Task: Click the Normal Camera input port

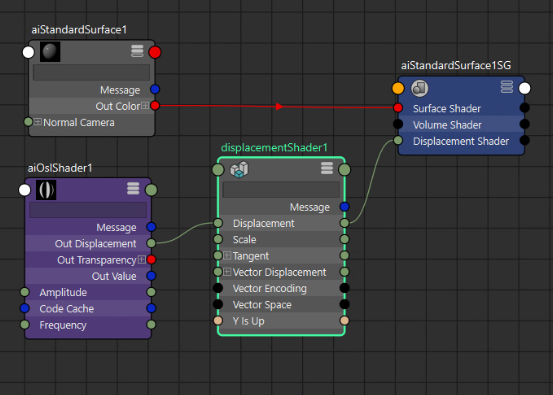Action: 28,122
